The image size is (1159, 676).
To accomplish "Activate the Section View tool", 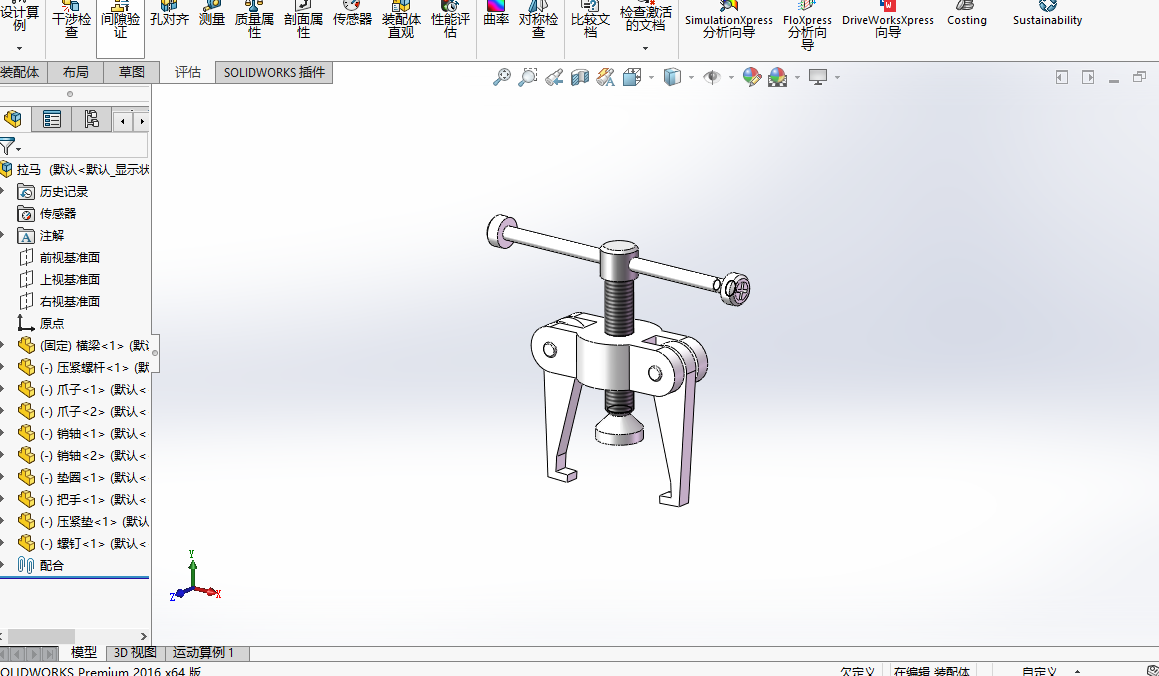I will click(x=580, y=77).
